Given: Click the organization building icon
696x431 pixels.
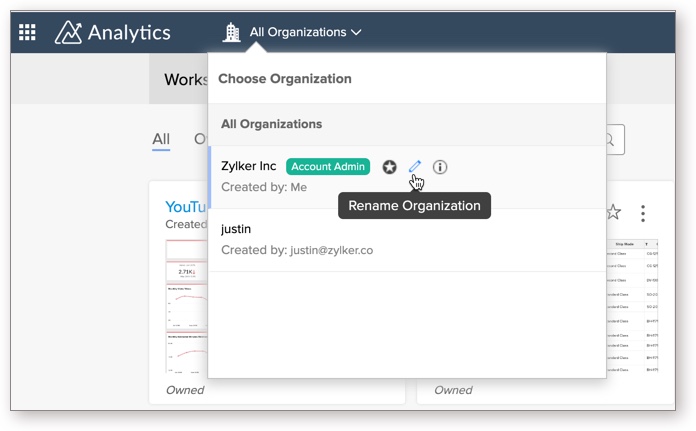Looking at the screenshot, I should pyautogui.click(x=232, y=32).
